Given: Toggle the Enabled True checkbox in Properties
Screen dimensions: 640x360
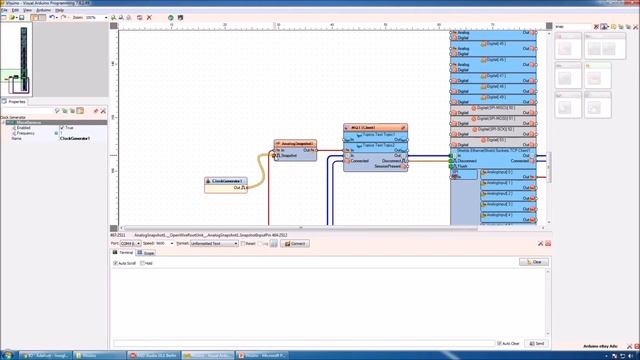Looking at the screenshot, I should coord(62,128).
